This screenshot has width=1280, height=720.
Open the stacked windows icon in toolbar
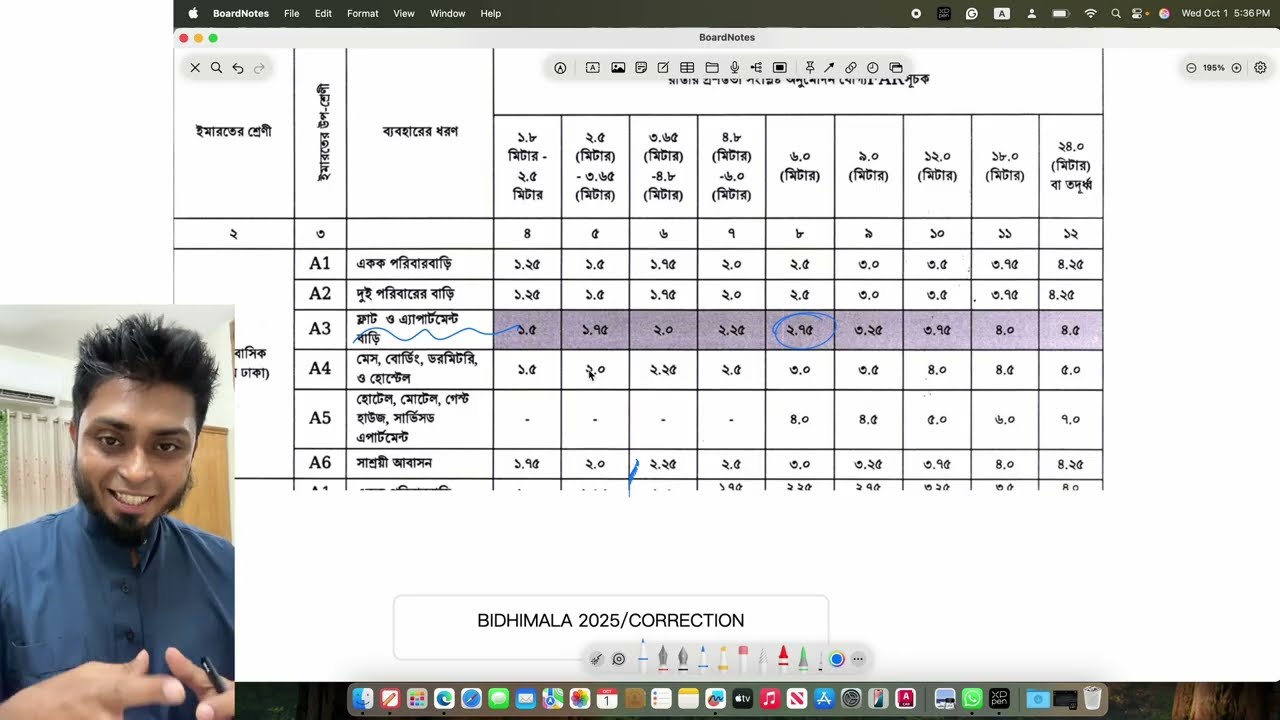pos(896,68)
